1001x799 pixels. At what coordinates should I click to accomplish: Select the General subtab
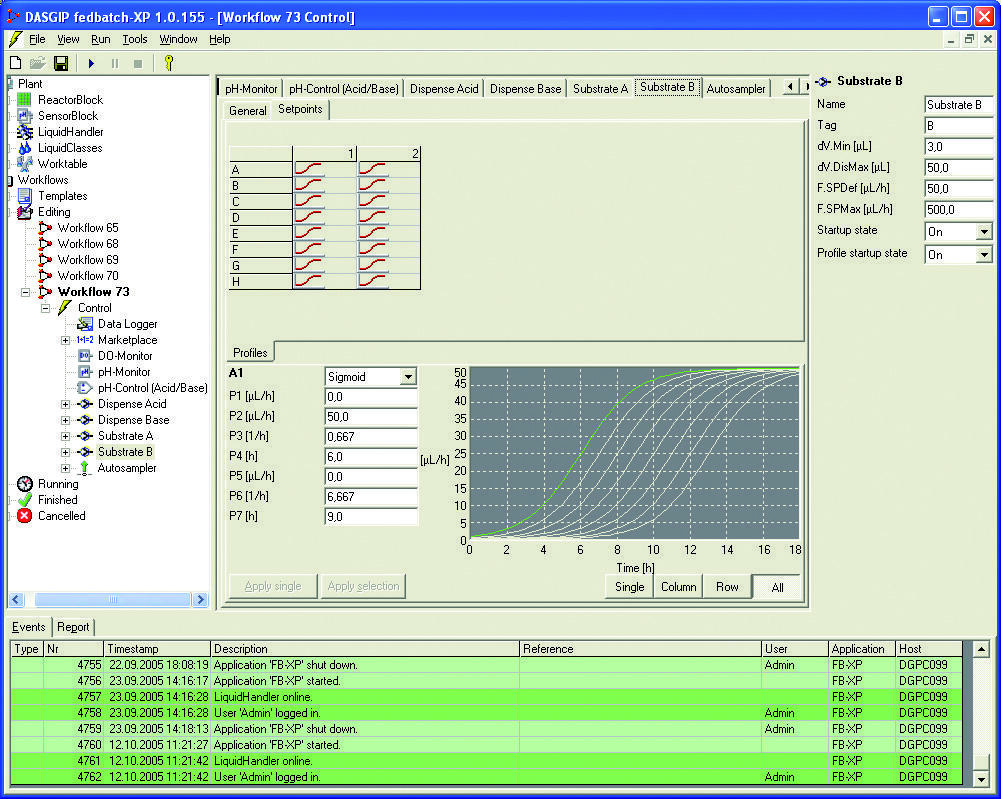[247, 110]
